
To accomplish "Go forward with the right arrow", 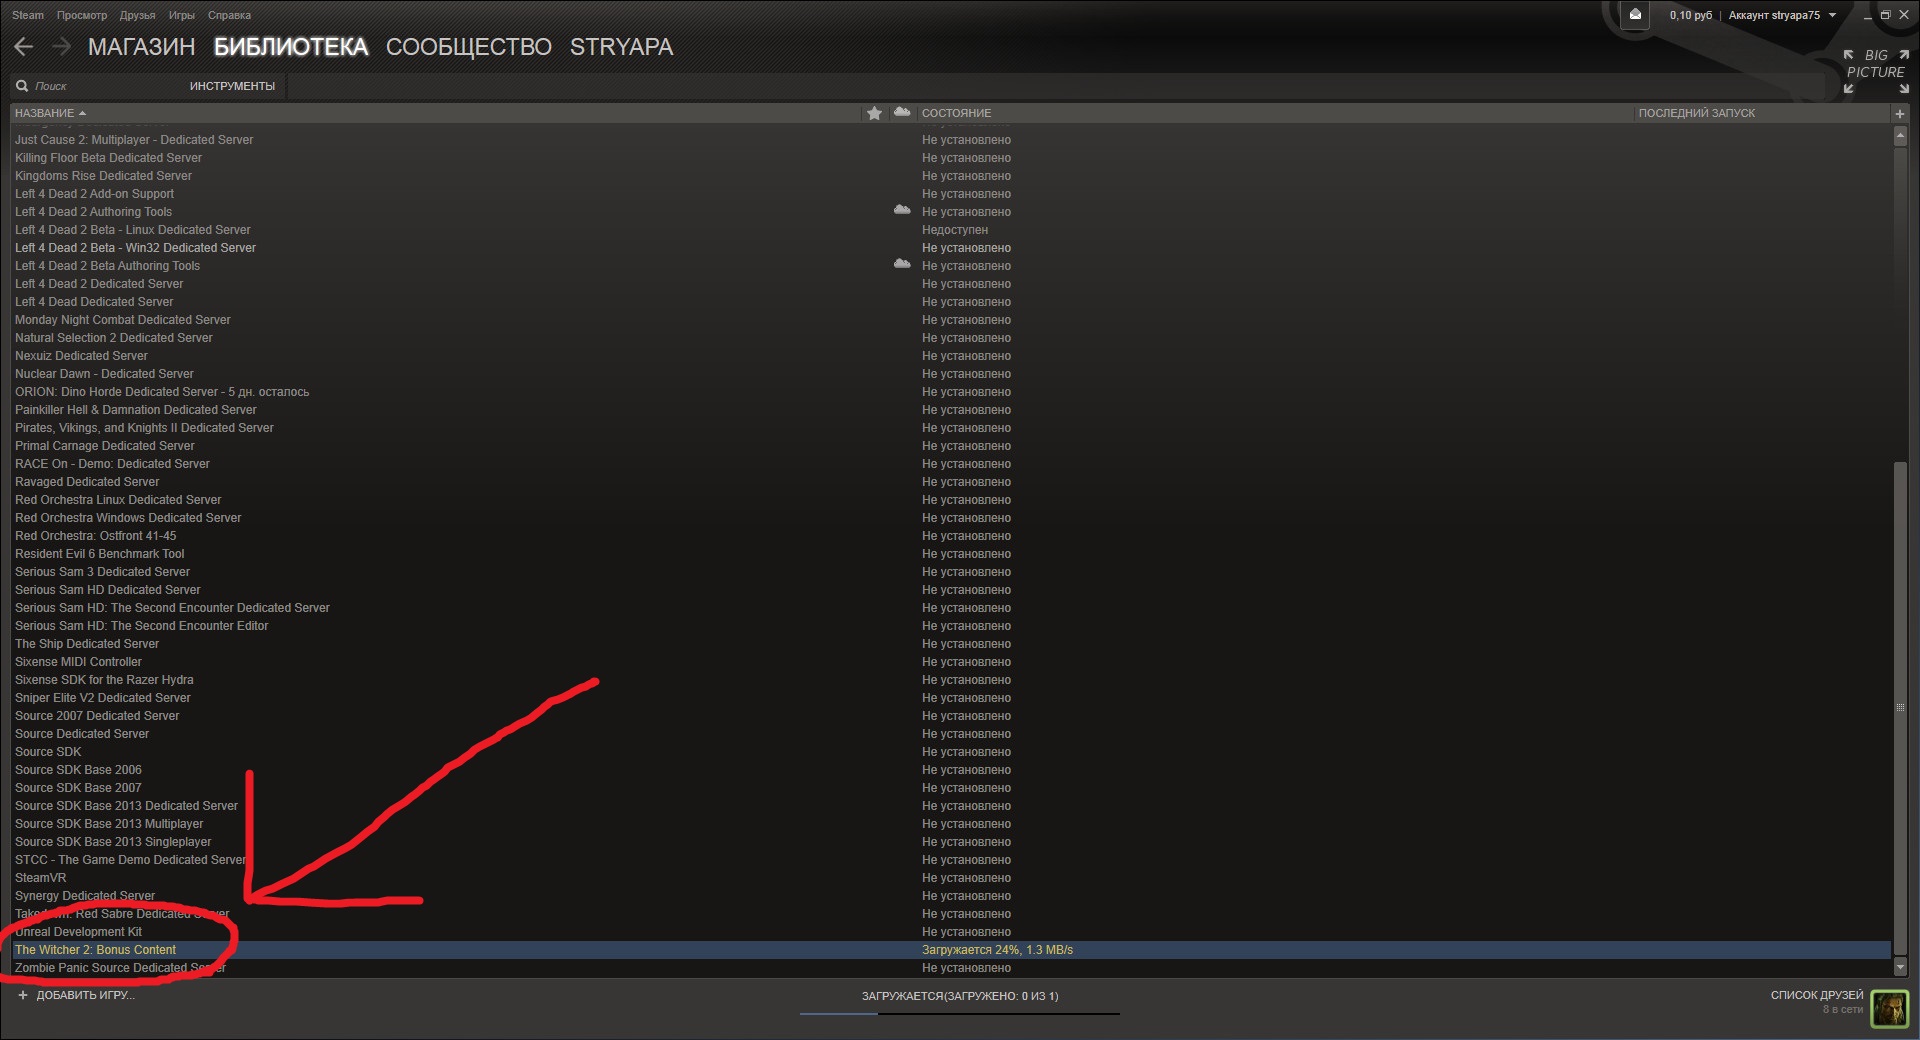I will (x=62, y=47).
